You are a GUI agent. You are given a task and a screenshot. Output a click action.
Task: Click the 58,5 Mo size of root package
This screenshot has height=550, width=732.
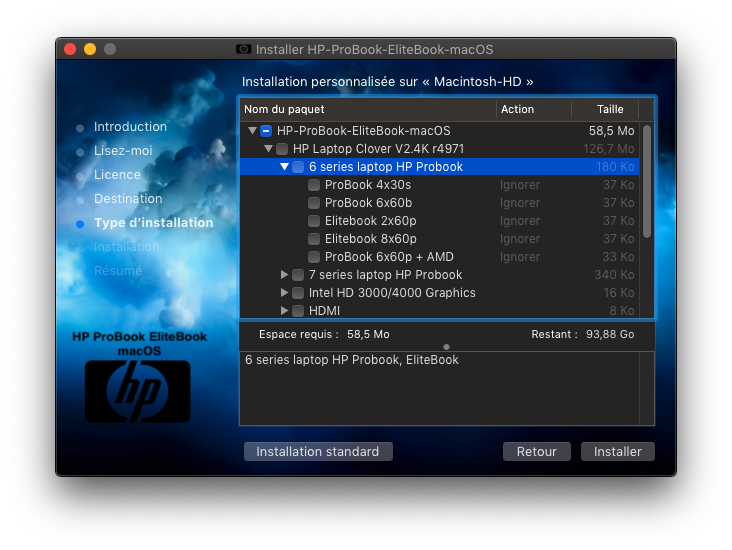(611, 131)
